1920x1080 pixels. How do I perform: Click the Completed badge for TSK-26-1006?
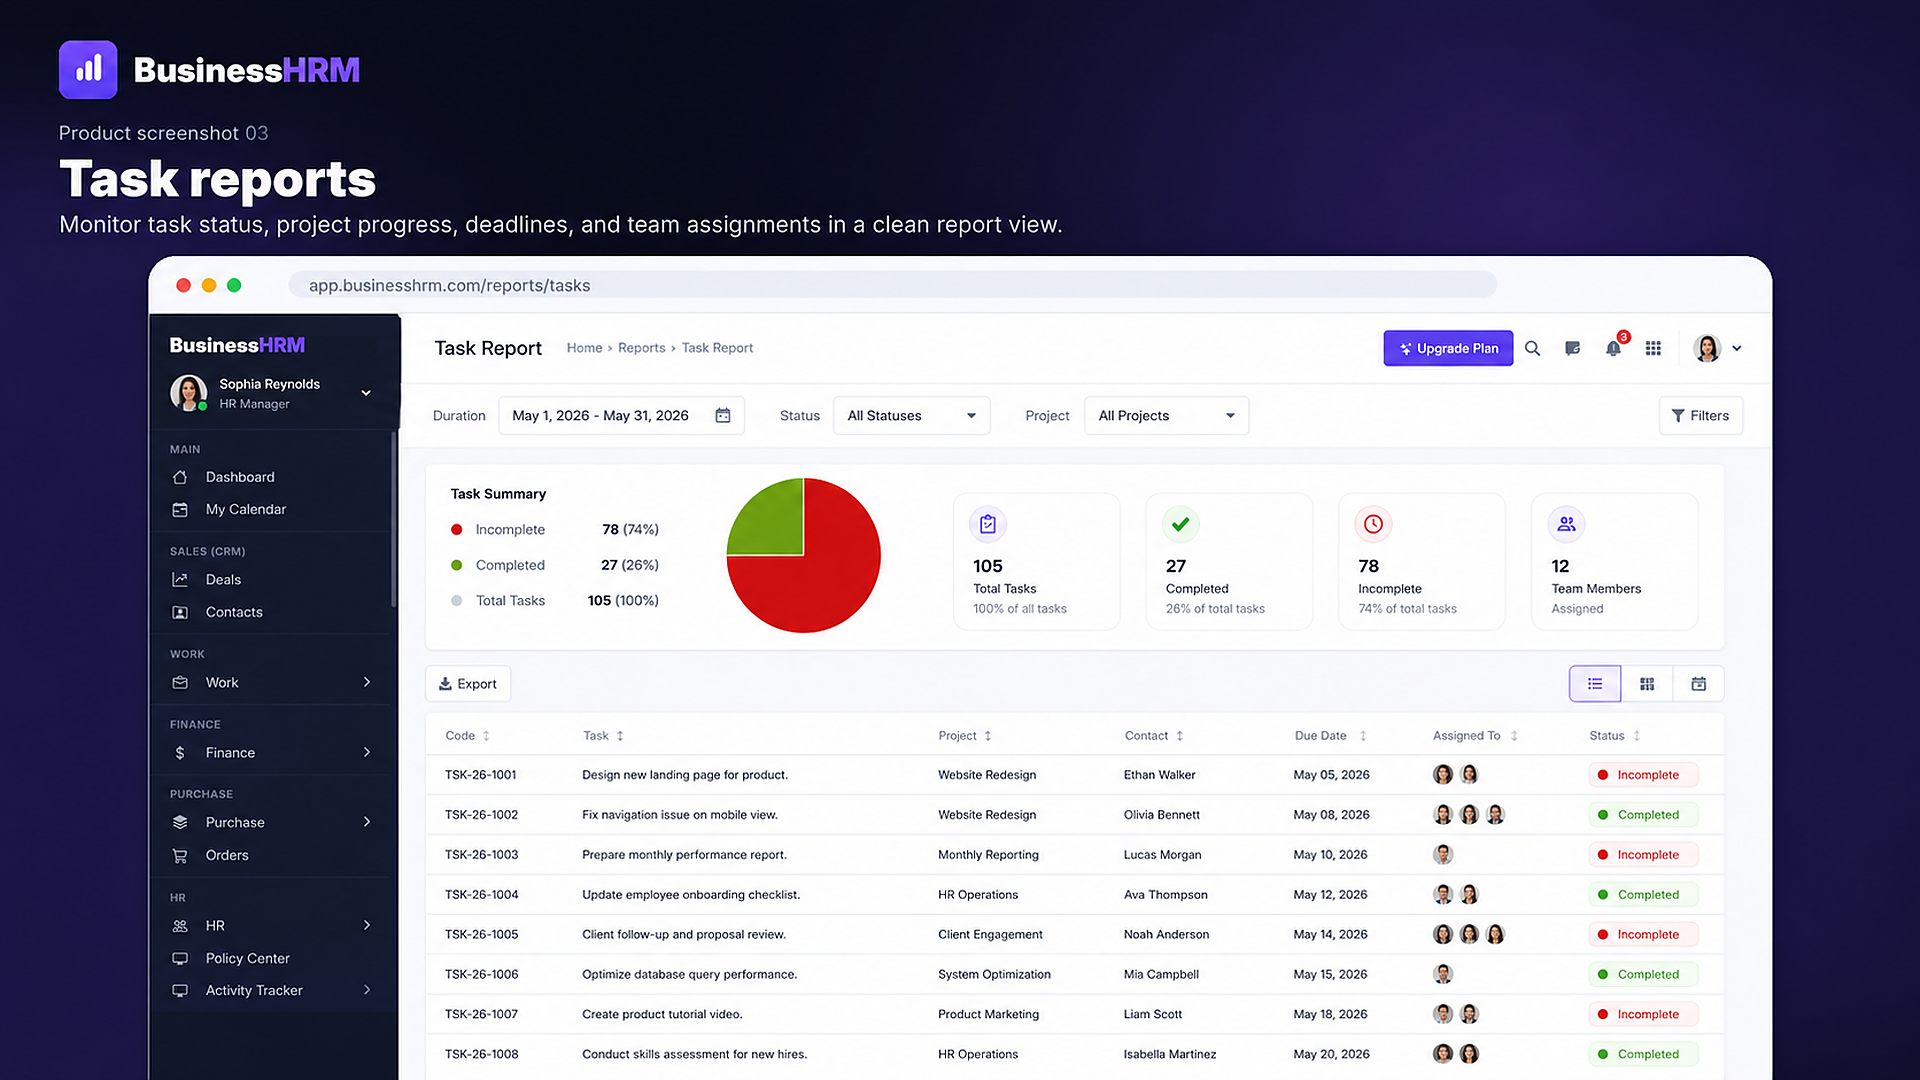pyautogui.click(x=1642, y=974)
